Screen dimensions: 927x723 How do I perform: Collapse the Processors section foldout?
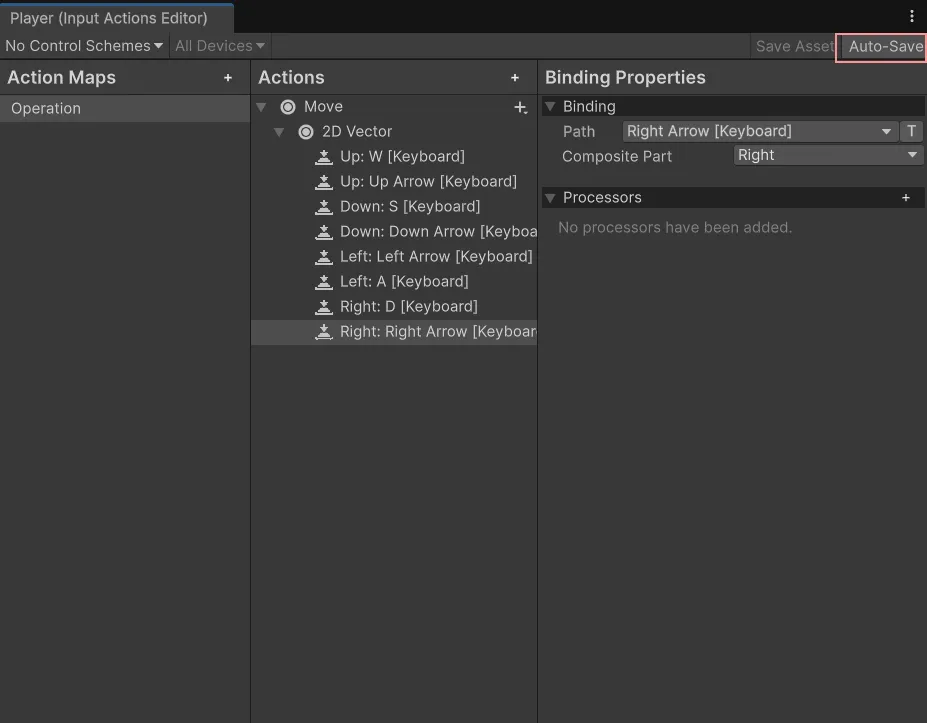click(x=550, y=198)
